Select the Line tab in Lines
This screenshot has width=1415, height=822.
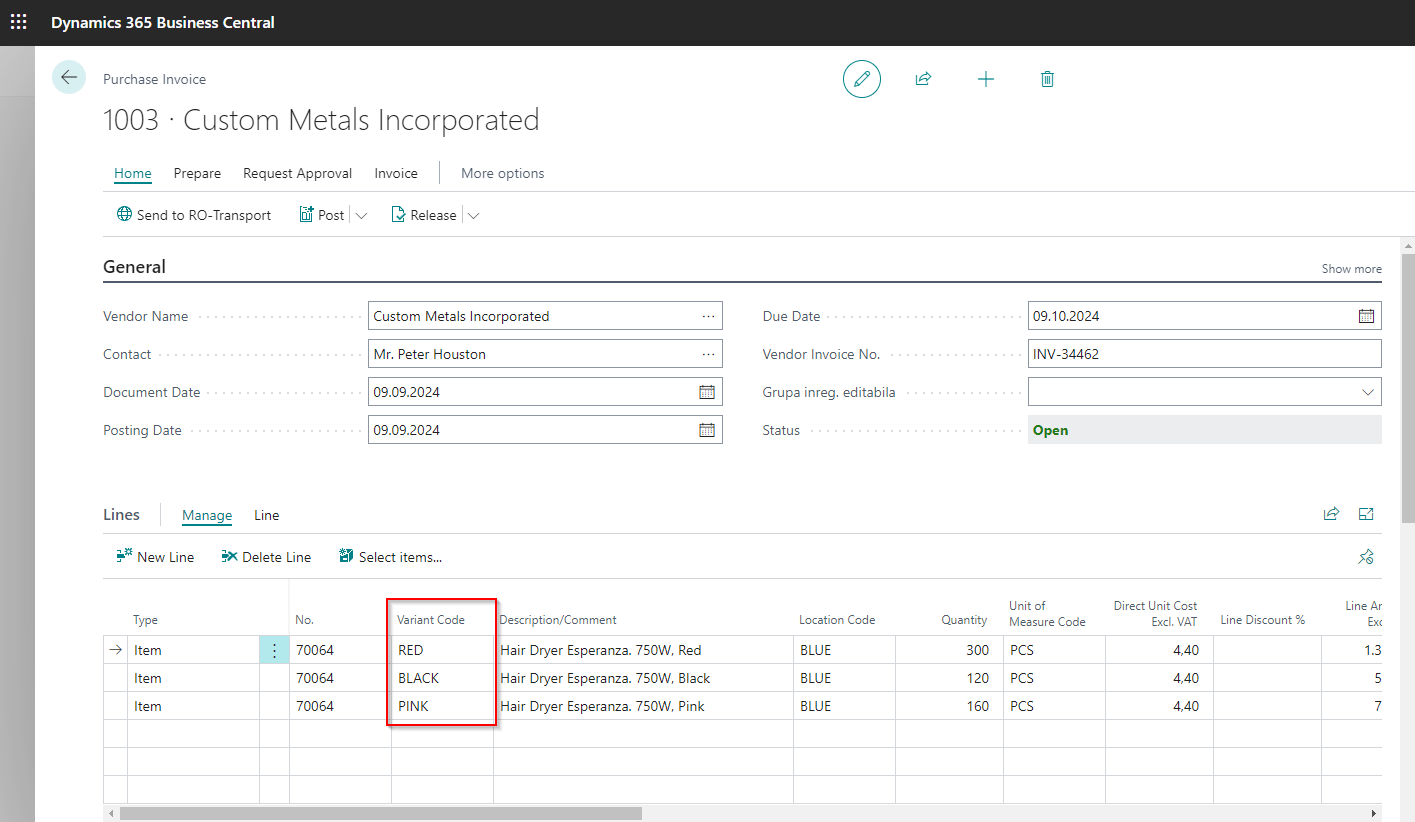tap(266, 515)
